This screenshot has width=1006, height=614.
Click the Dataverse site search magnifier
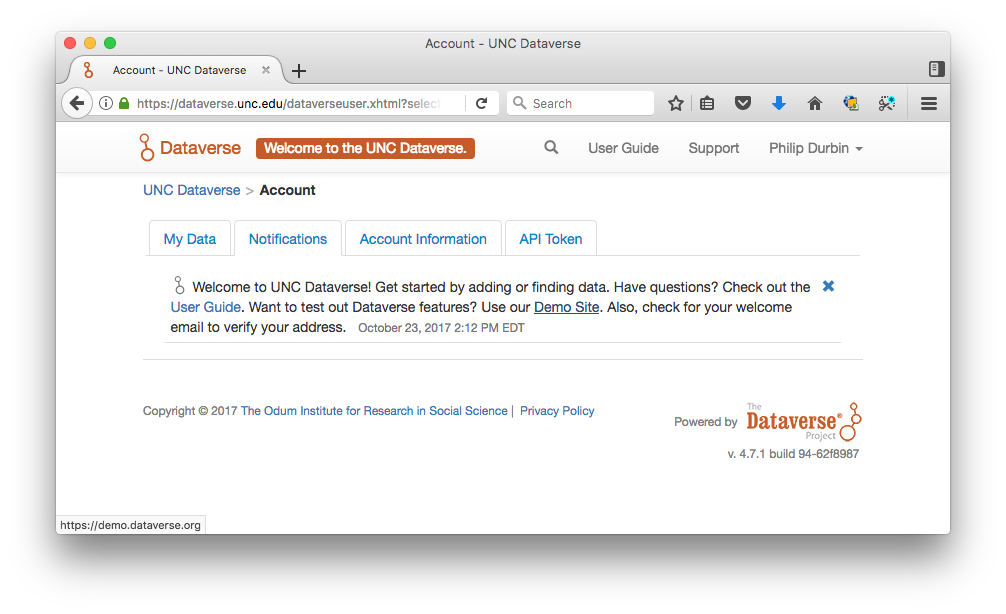click(551, 148)
